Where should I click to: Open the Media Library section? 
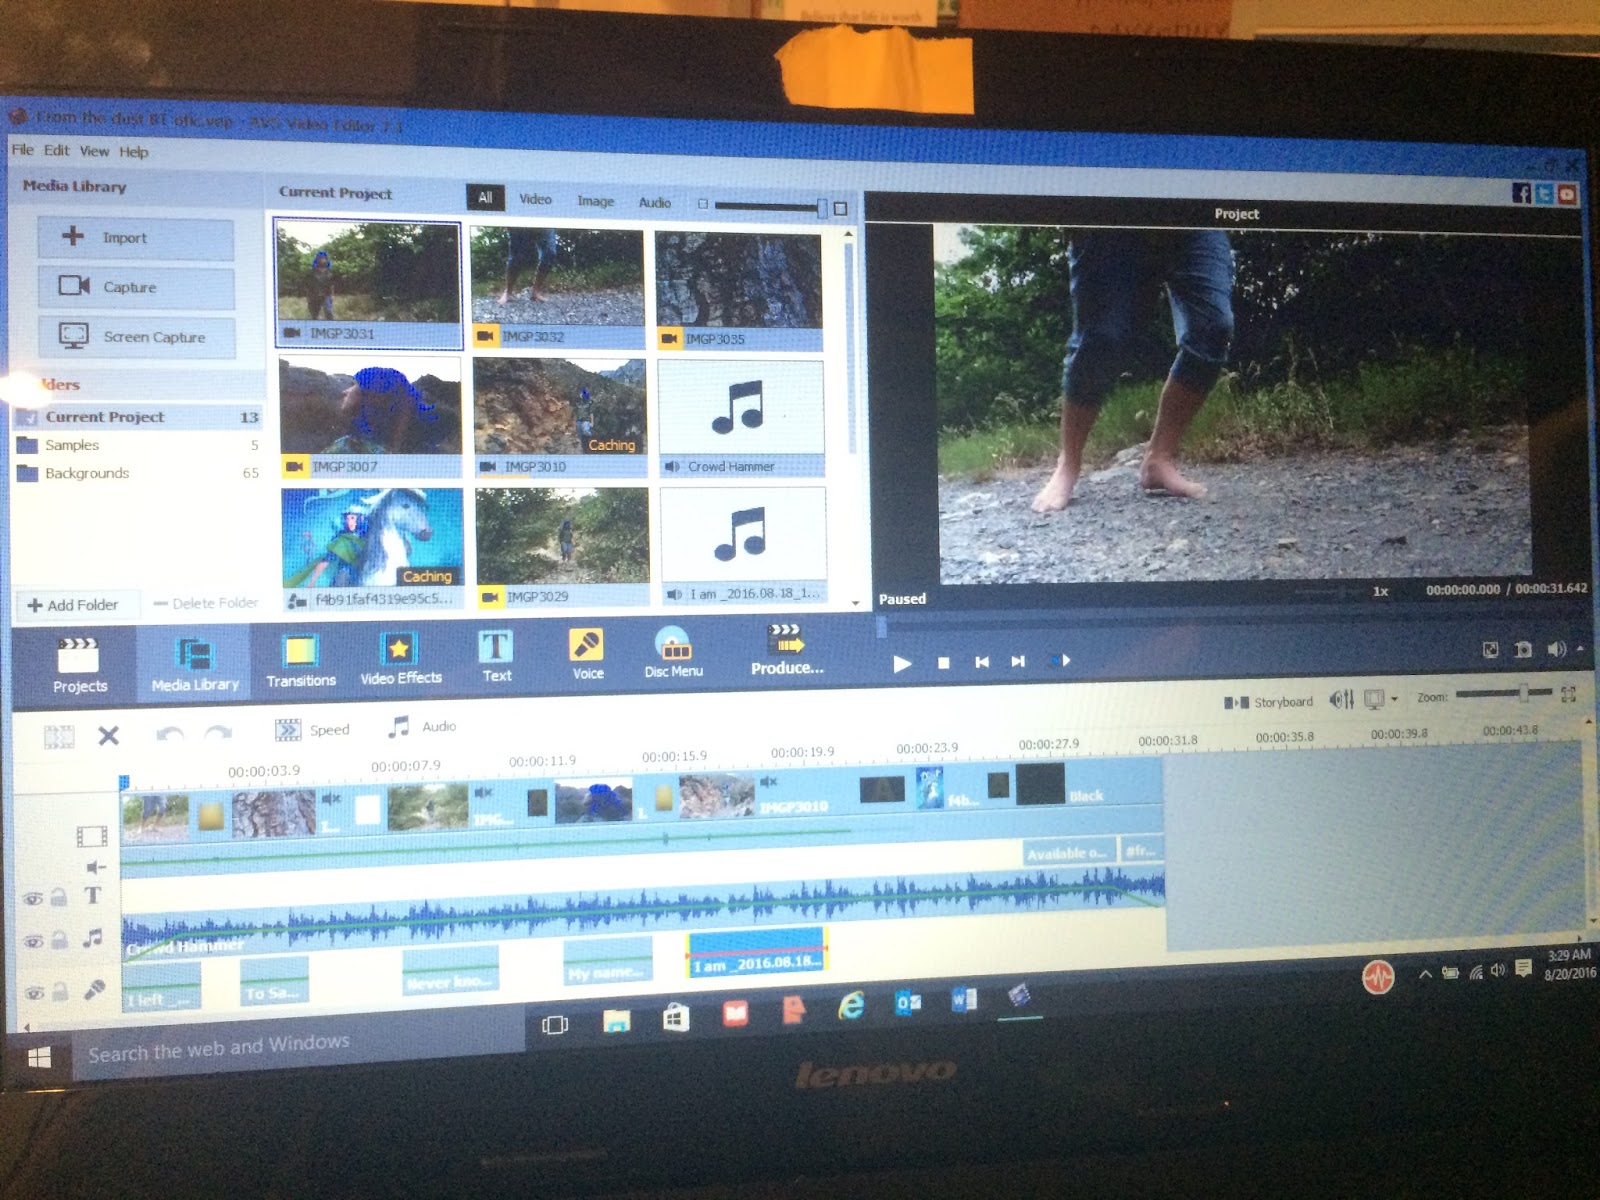tap(195, 663)
